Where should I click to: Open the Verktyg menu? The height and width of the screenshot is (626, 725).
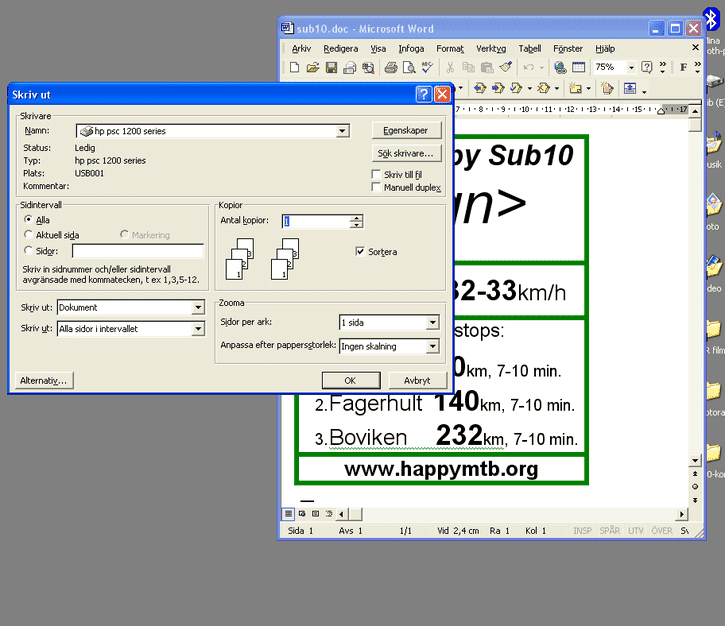[x=490, y=48]
